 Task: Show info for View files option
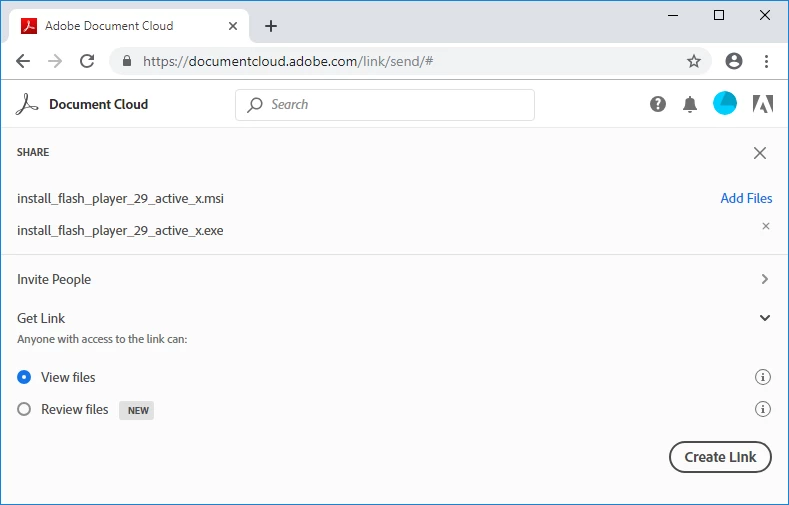pos(763,377)
